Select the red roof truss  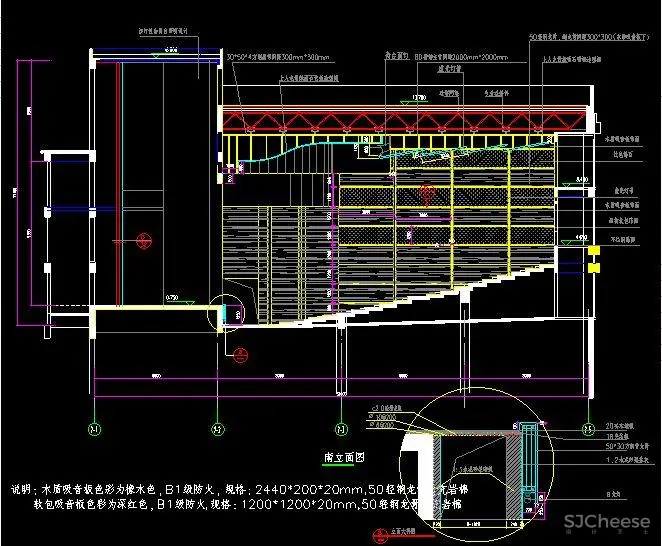(404, 119)
